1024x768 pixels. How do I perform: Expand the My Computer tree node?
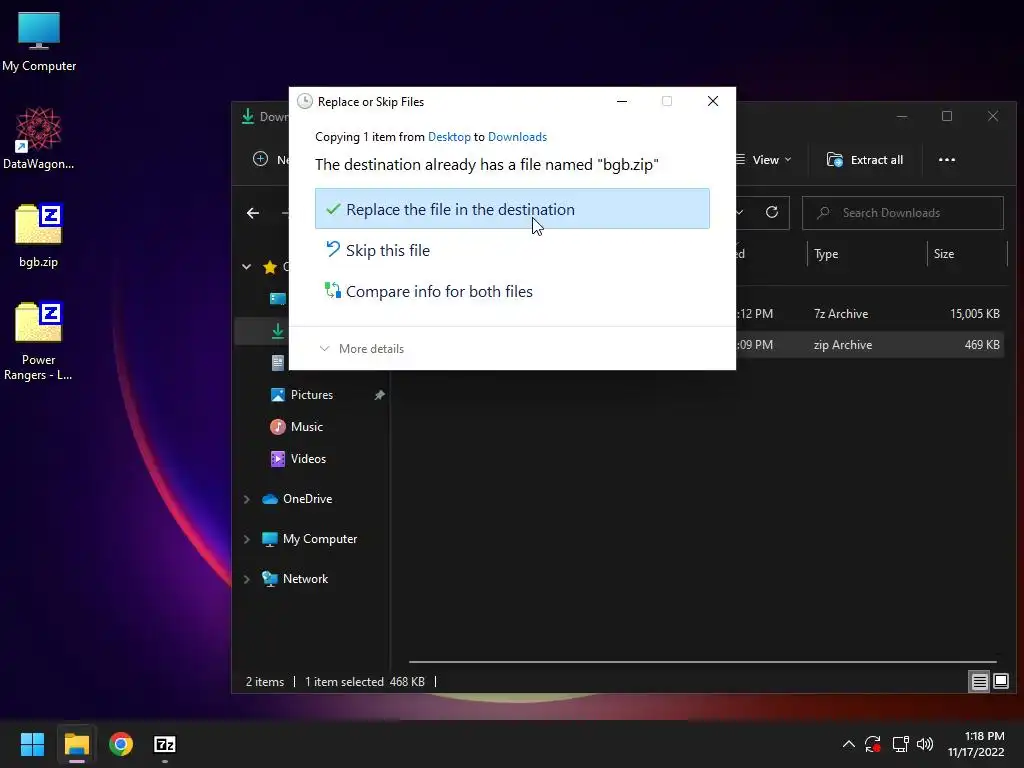(247, 539)
